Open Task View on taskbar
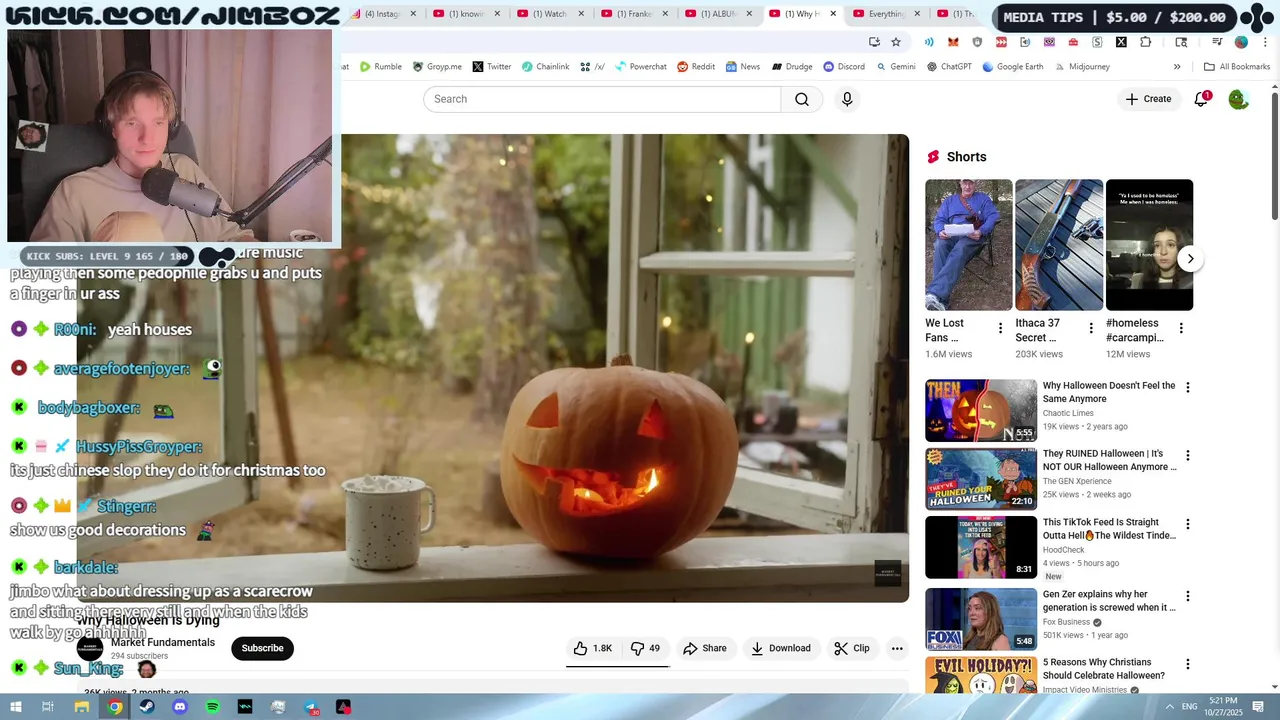The width and height of the screenshot is (1280, 720). (47, 707)
